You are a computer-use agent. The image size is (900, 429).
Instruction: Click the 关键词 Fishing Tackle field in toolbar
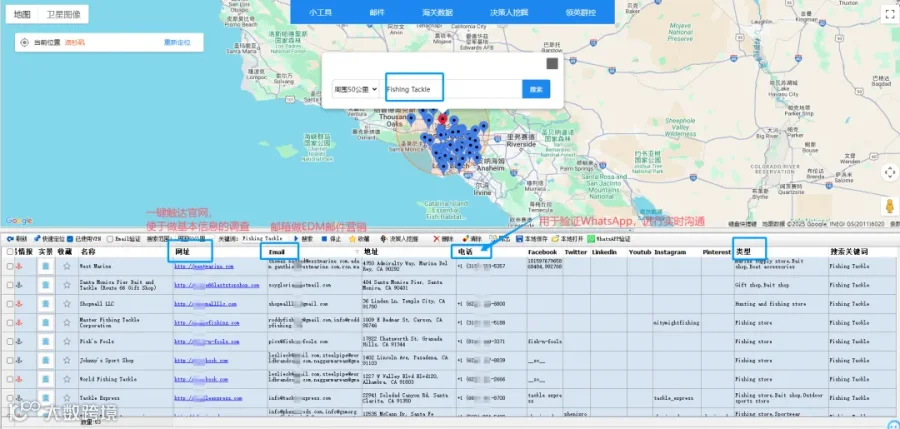[267, 238]
